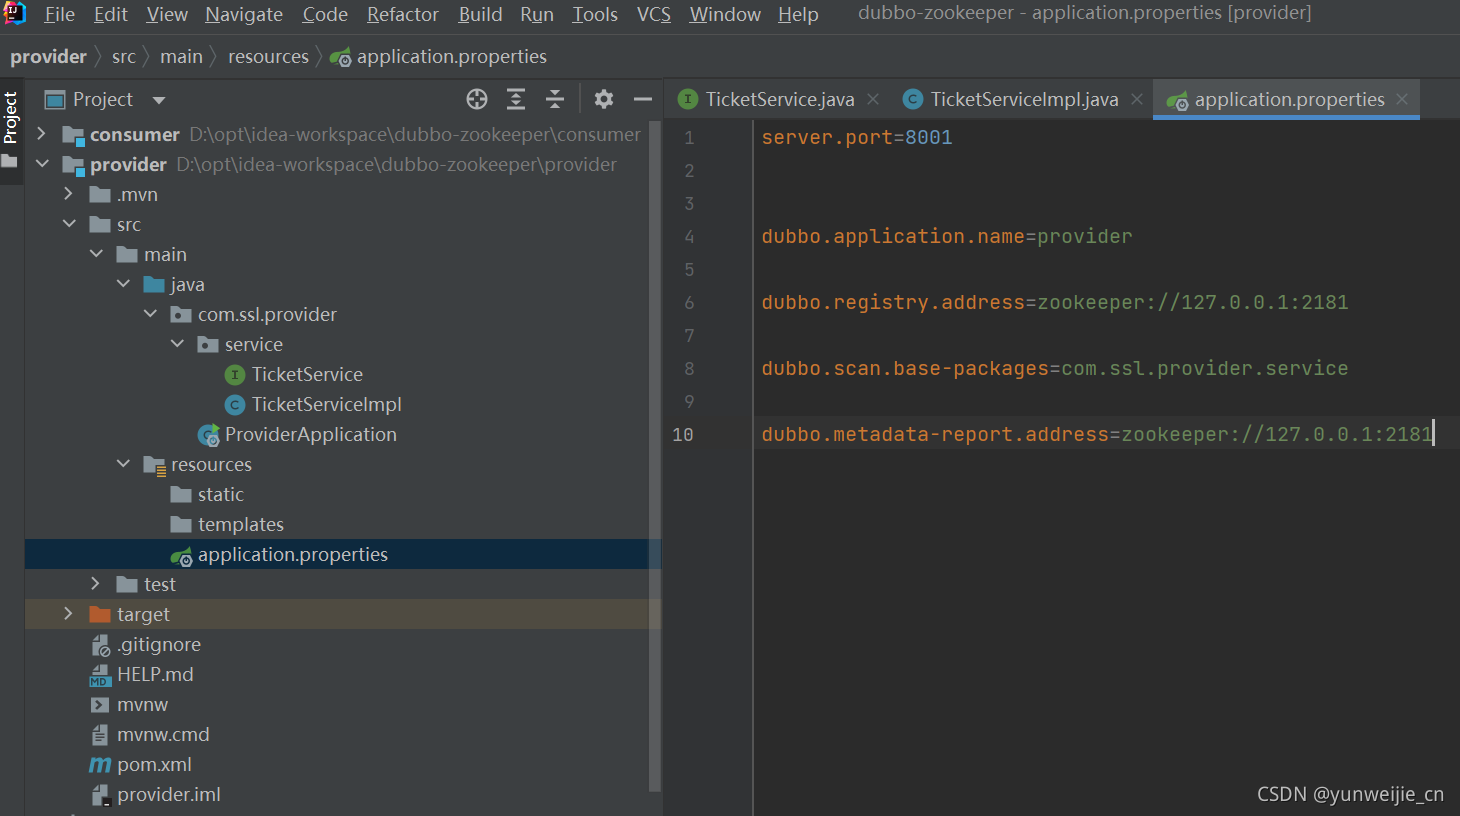Close the application.properties tab

(x=1402, y=99)
